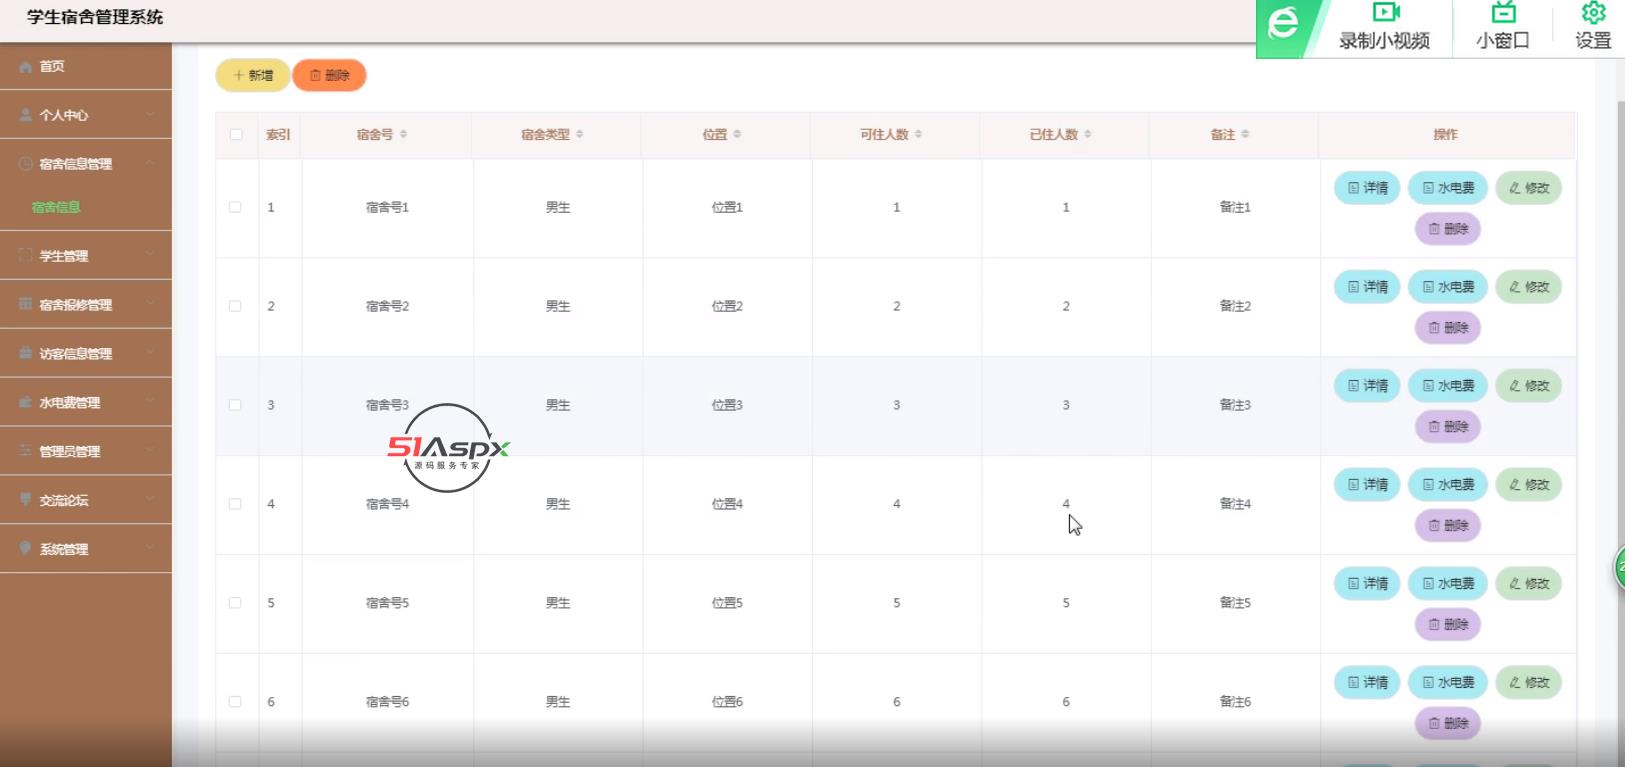Click the 小窗口 mini window icon
This screenshot has width=1625, height=767.
[x=1503, y=12]
